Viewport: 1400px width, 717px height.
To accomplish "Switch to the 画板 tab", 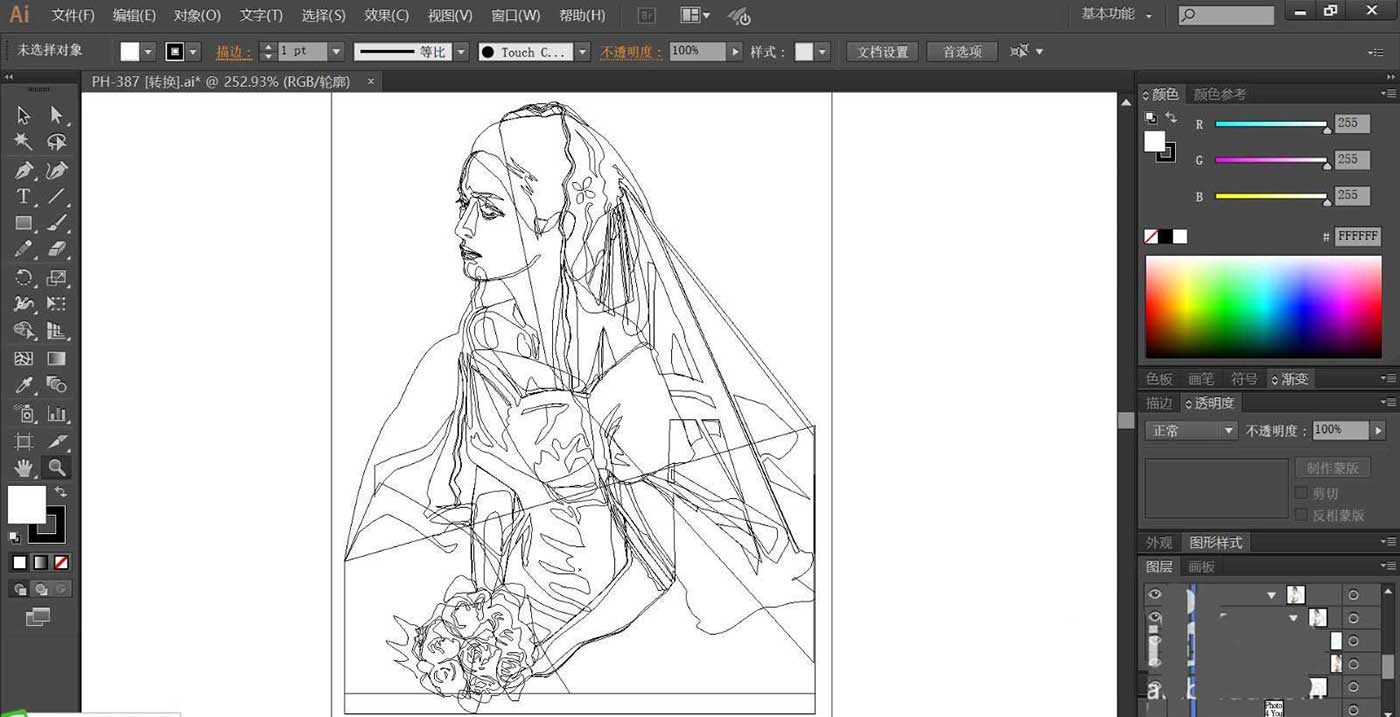I will click(1201, 567).
